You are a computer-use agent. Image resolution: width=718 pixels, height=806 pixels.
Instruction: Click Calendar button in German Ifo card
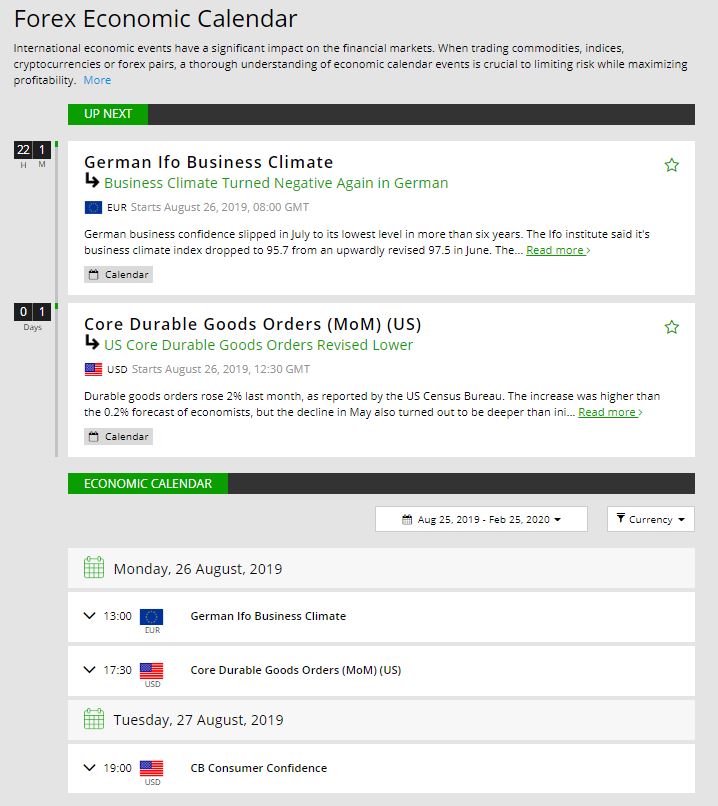coord(119,274)
